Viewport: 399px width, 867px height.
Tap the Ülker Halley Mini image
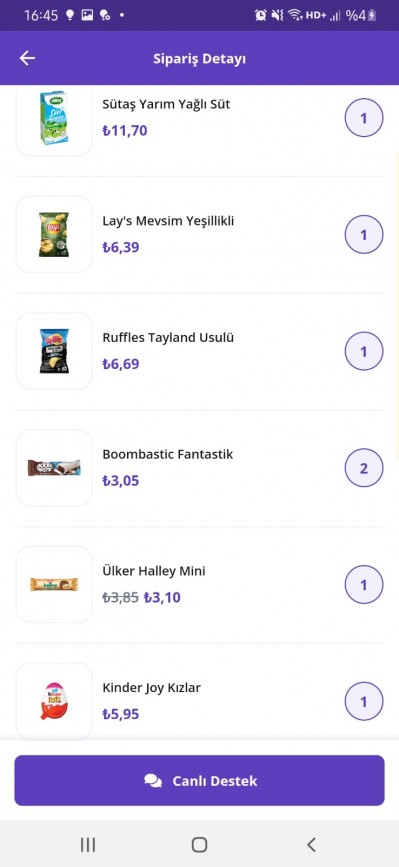click(54, 584)
